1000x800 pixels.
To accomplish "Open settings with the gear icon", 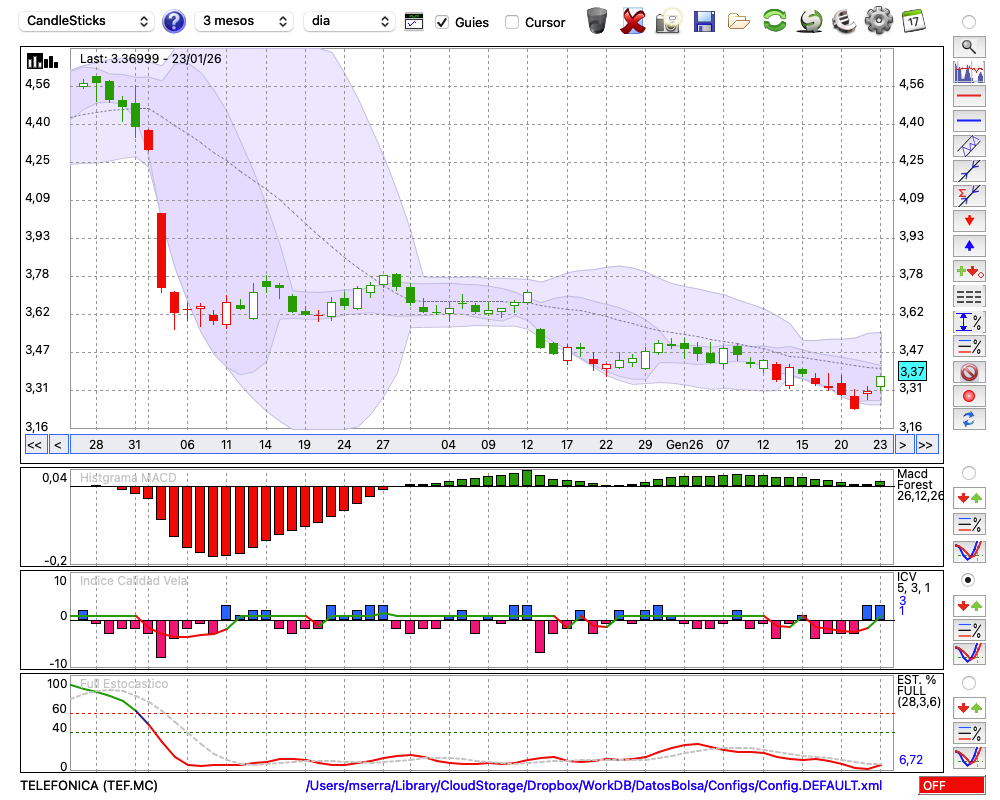I will [x=878, y=20].
